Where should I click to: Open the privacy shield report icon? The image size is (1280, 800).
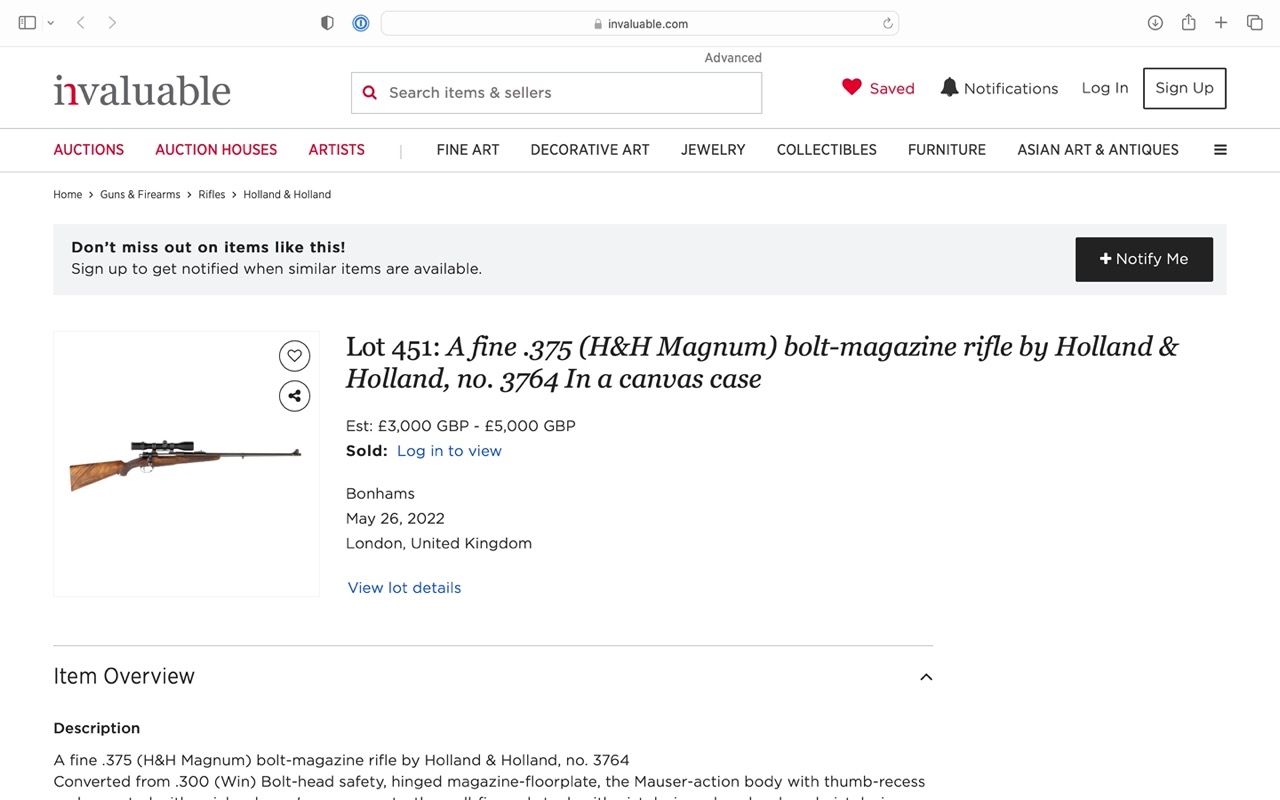[327, 23]
